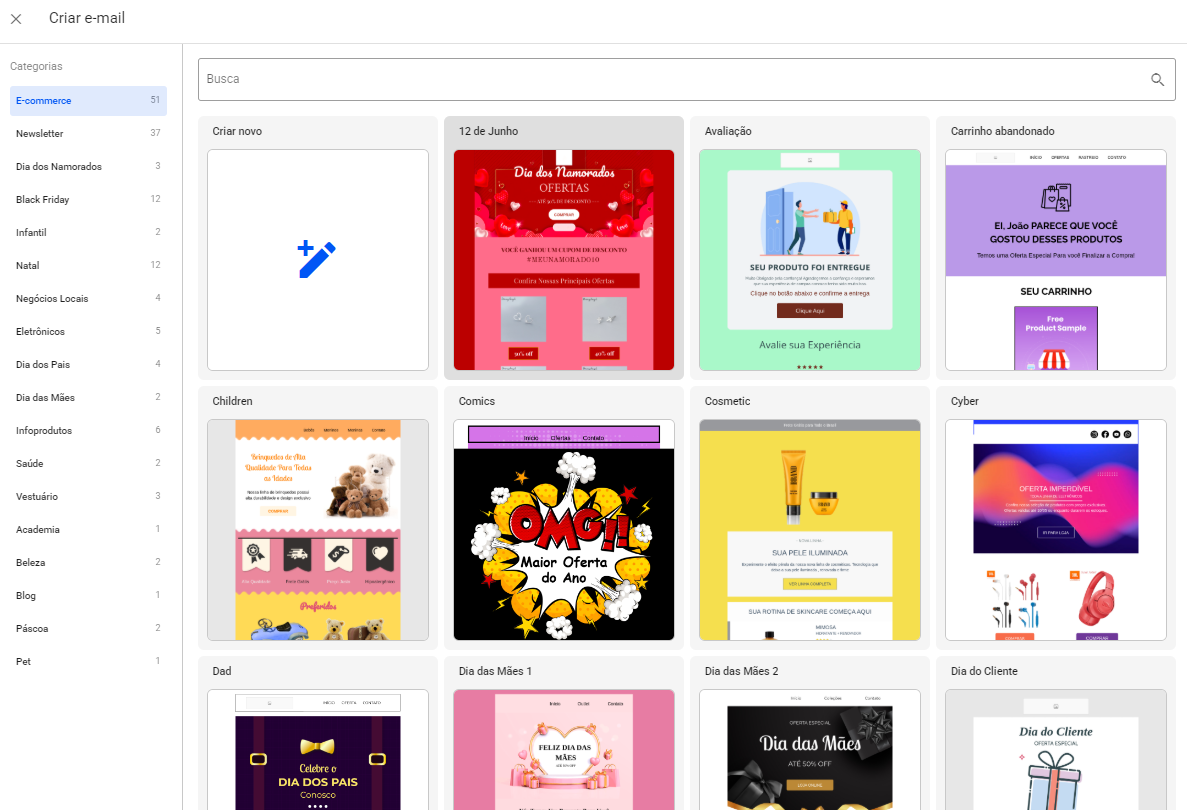Focus the Busca search field
This screenshot has width=1187, height=810.
pos(670,79)
